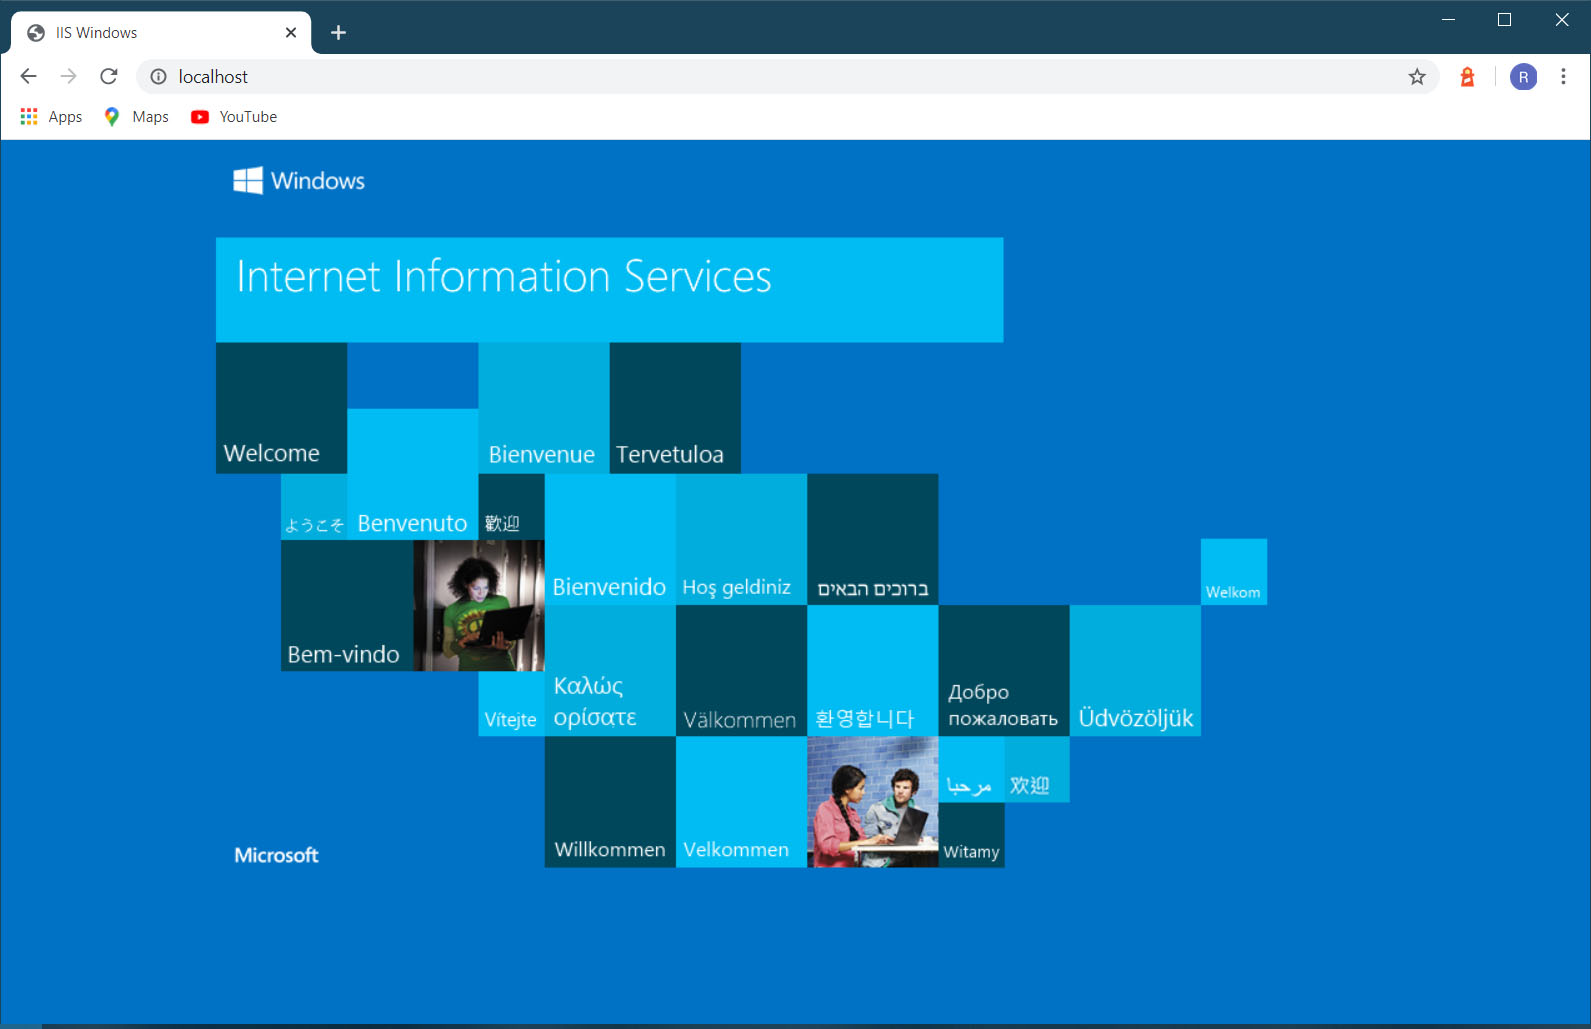Click the Vítejte tile
This screenshot has height=1029, width=1591.
[511, 704]
